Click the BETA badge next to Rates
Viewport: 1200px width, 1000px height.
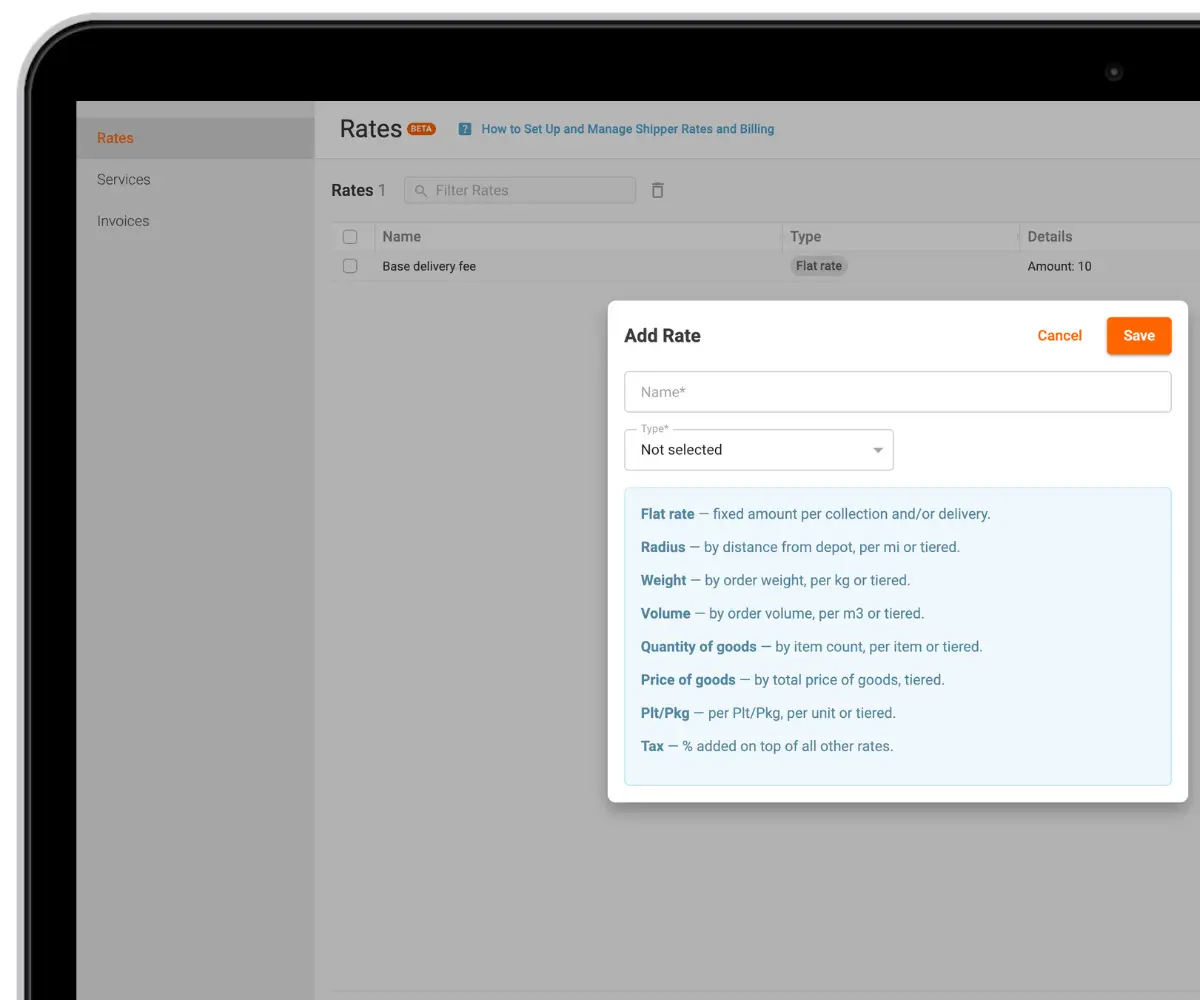(422, 128)
